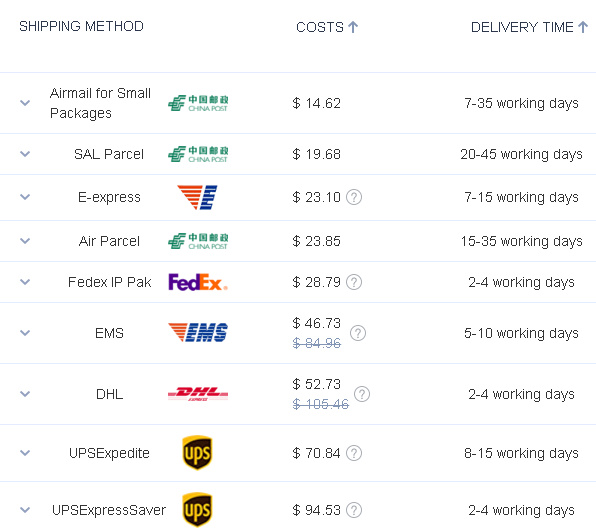Select the DHL shipping method name
Viewport: 596px width, 530px height.
[x=109, y=394]
